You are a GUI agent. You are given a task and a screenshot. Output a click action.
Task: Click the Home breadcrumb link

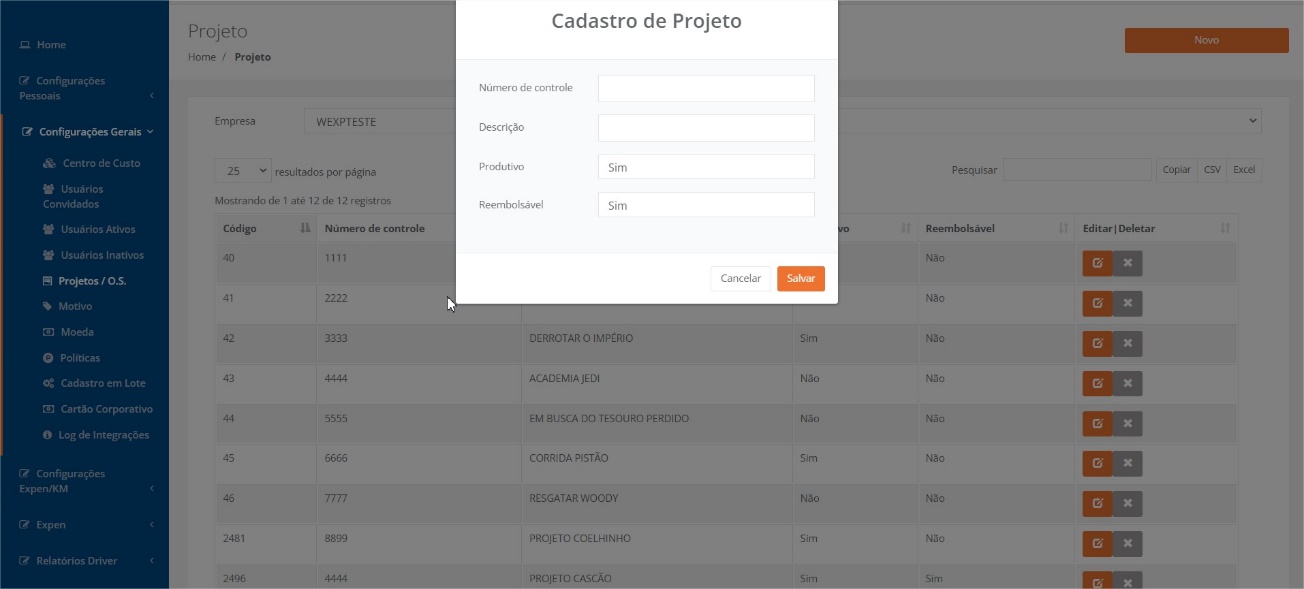202,57
